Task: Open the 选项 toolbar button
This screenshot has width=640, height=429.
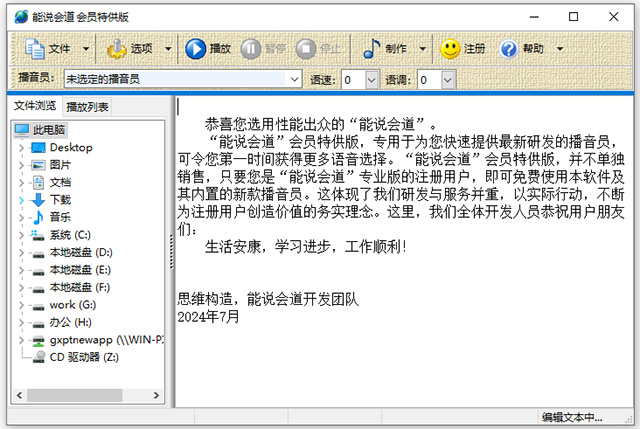Action: [x=129, y=49]
